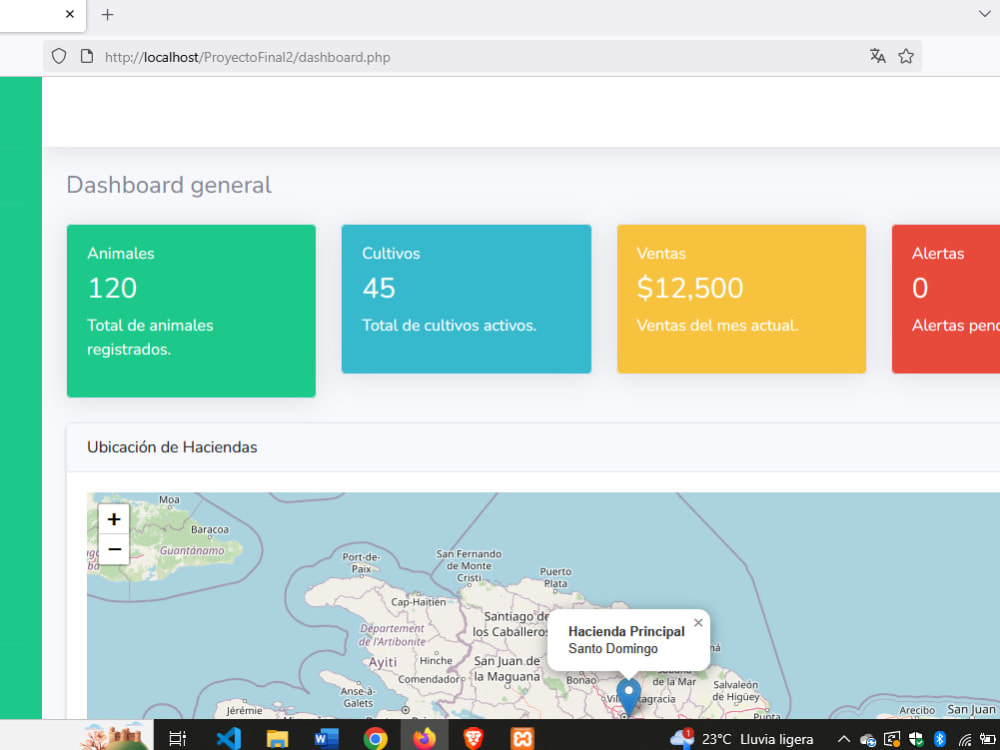1000x750 pixels.
Task: Expand the list all tabs chevron
Action: click(x=984, y=13)
